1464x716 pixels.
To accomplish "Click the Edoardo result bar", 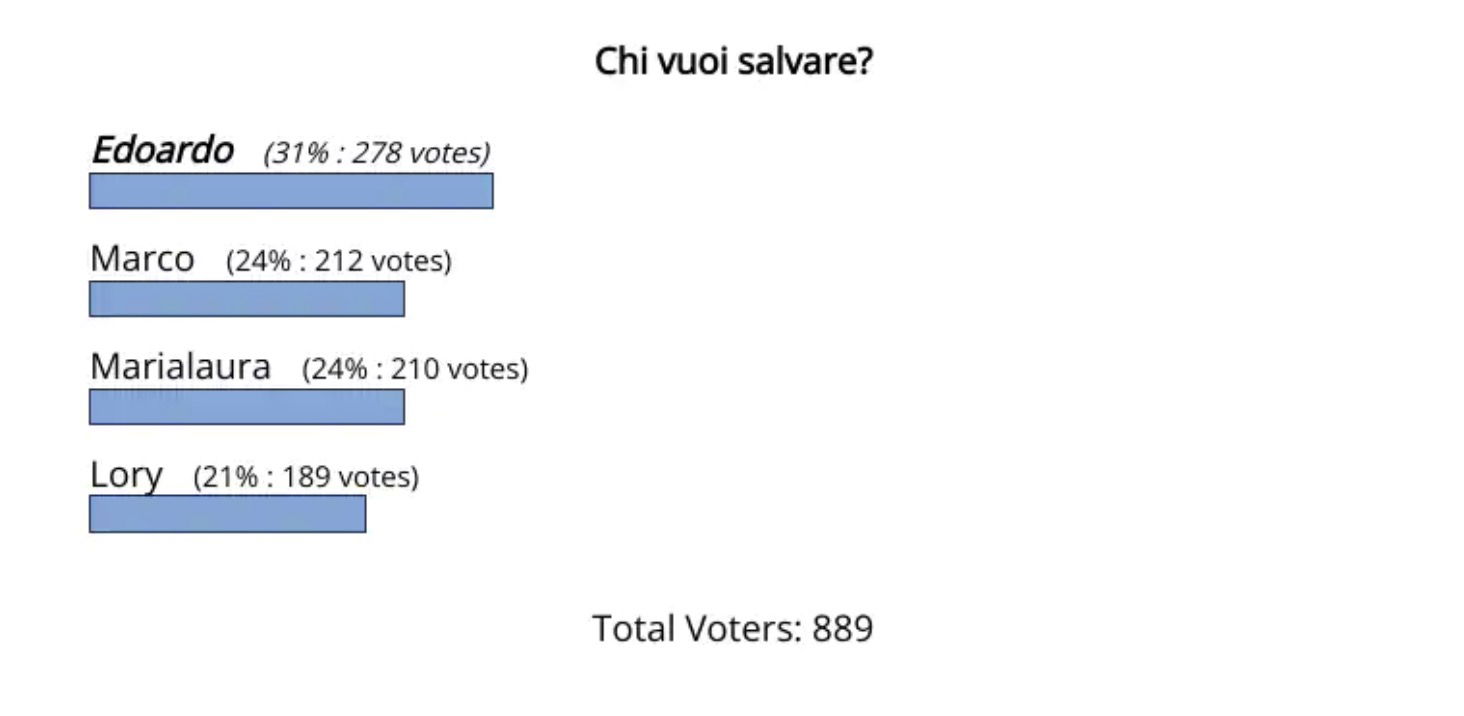I will point(291,191).
